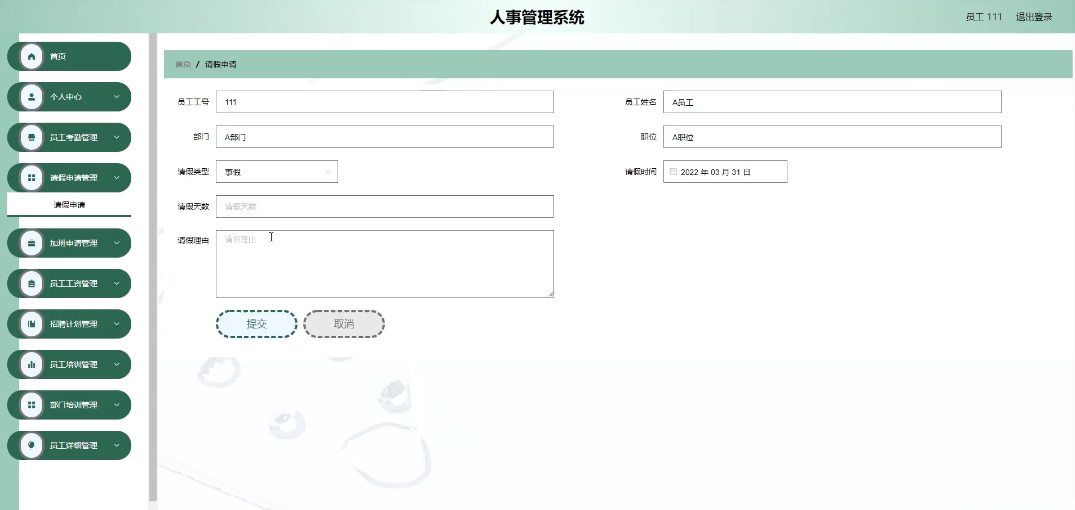Click the 部门 field label

[201, 136]
